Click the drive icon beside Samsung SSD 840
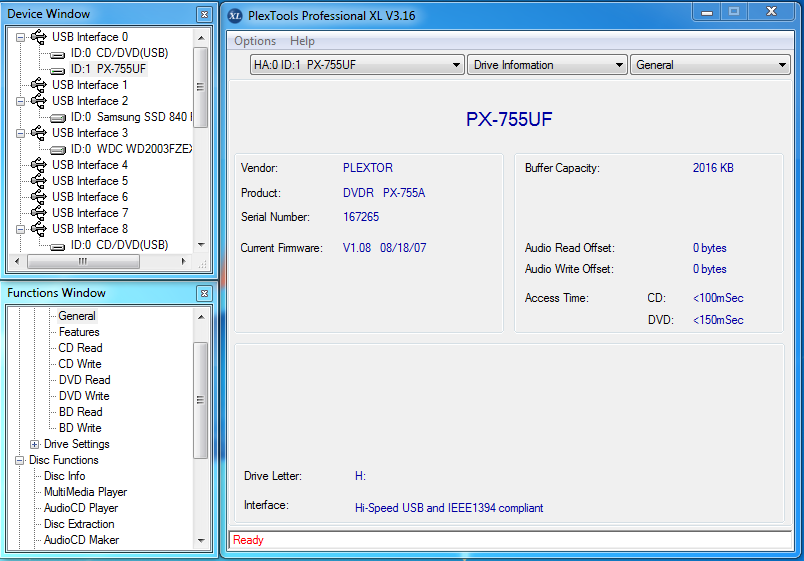Screen dimensions: 804x561 click(x=58, y=118)
